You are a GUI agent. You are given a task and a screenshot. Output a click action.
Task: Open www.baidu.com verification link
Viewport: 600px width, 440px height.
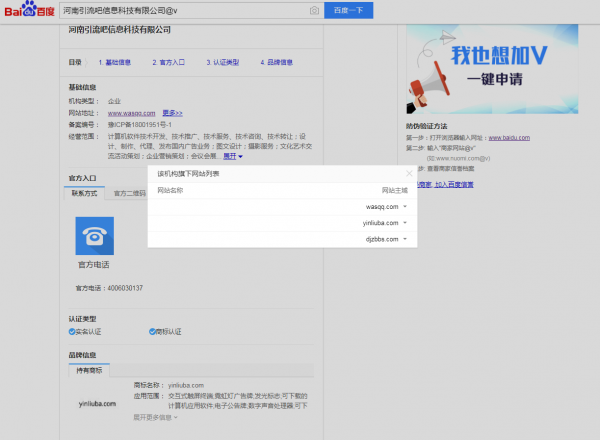(509, 138)
